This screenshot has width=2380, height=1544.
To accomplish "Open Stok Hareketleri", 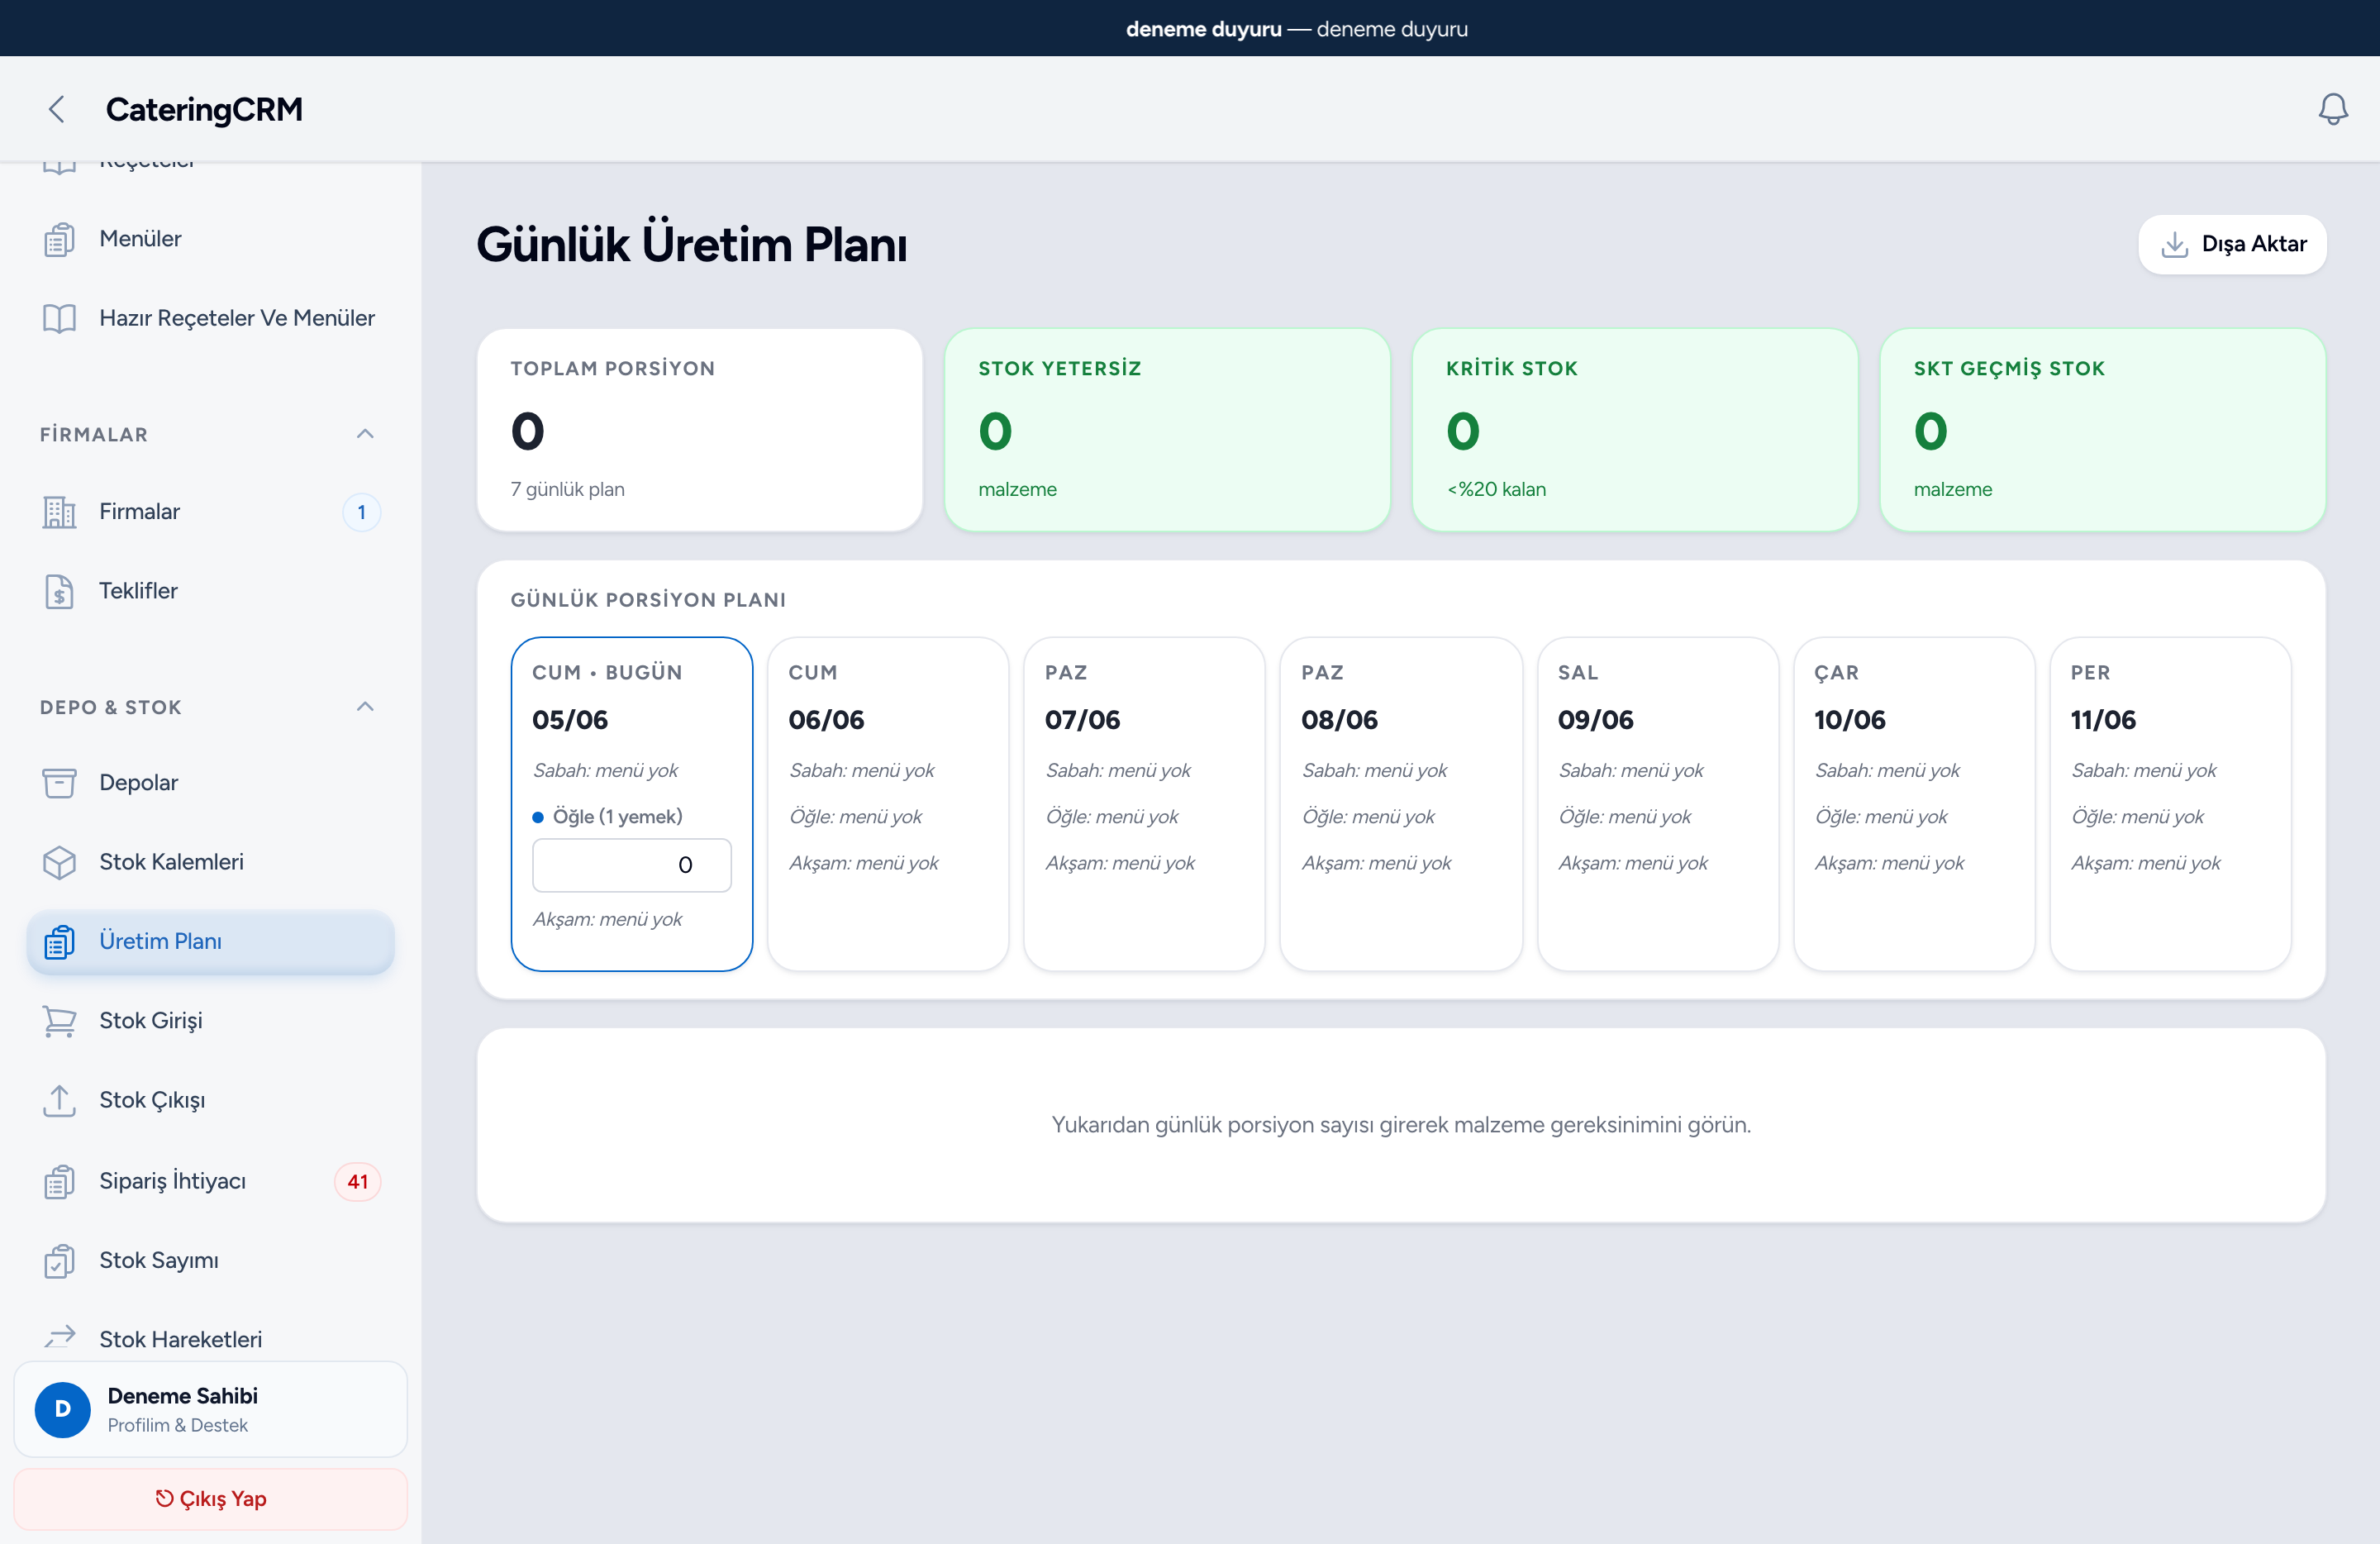I will pyautogui.click(x=210, y=1338).
